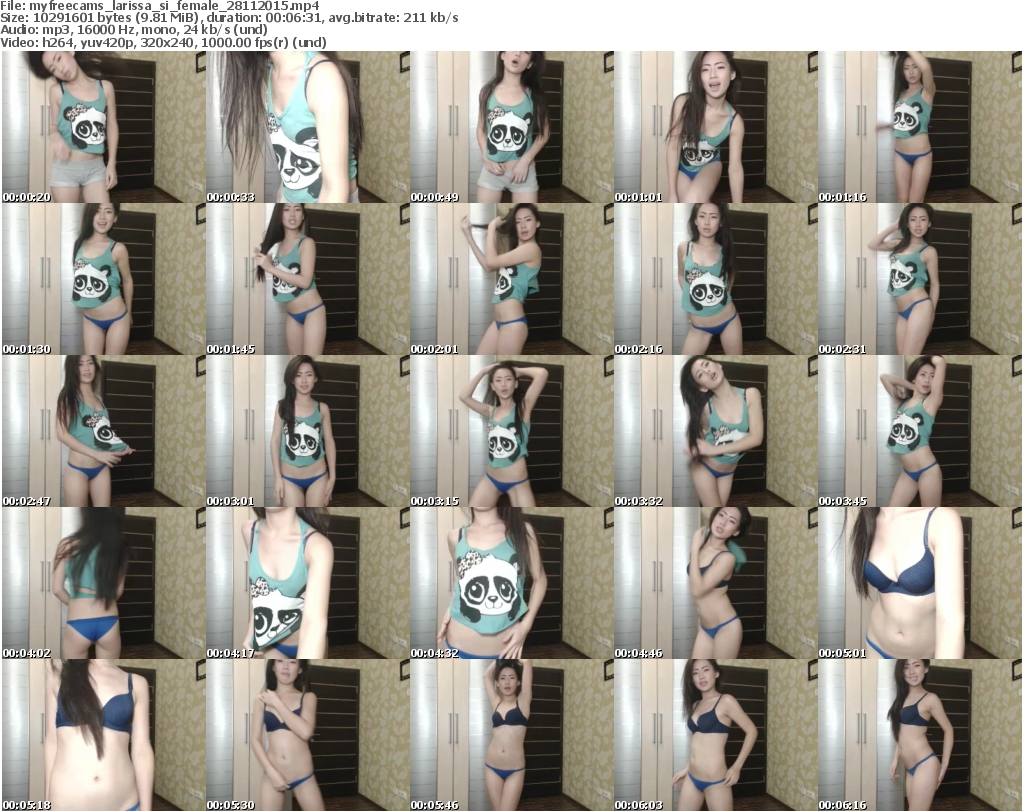Select the thumbnail stamped 00:04:46
1024x811 pixels.
(x=715, y=583)
